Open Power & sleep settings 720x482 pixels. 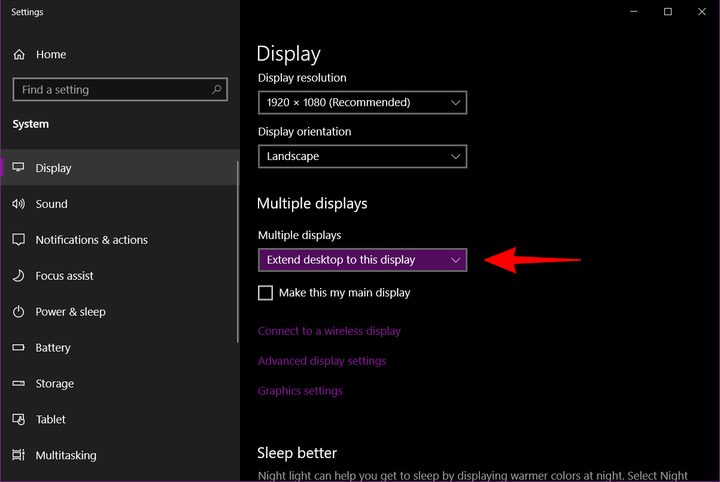tap(119, 312)
